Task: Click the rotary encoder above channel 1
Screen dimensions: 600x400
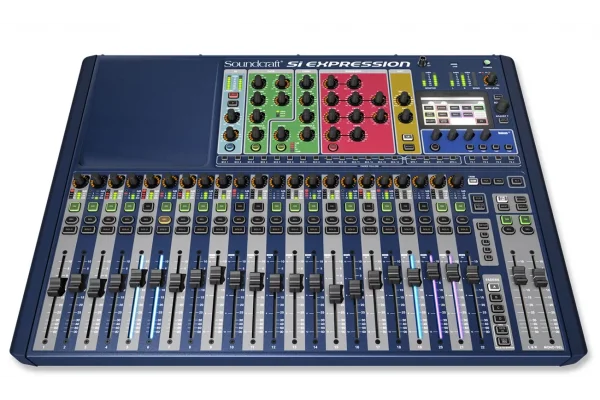Action: [x=80, y=180]
